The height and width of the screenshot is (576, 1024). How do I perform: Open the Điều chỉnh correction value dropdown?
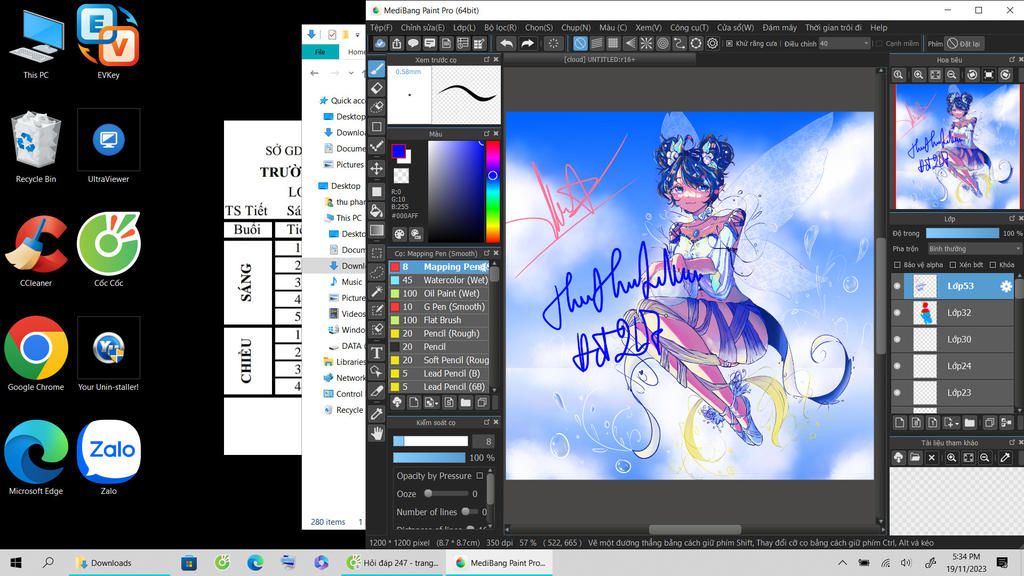(844, 44)
